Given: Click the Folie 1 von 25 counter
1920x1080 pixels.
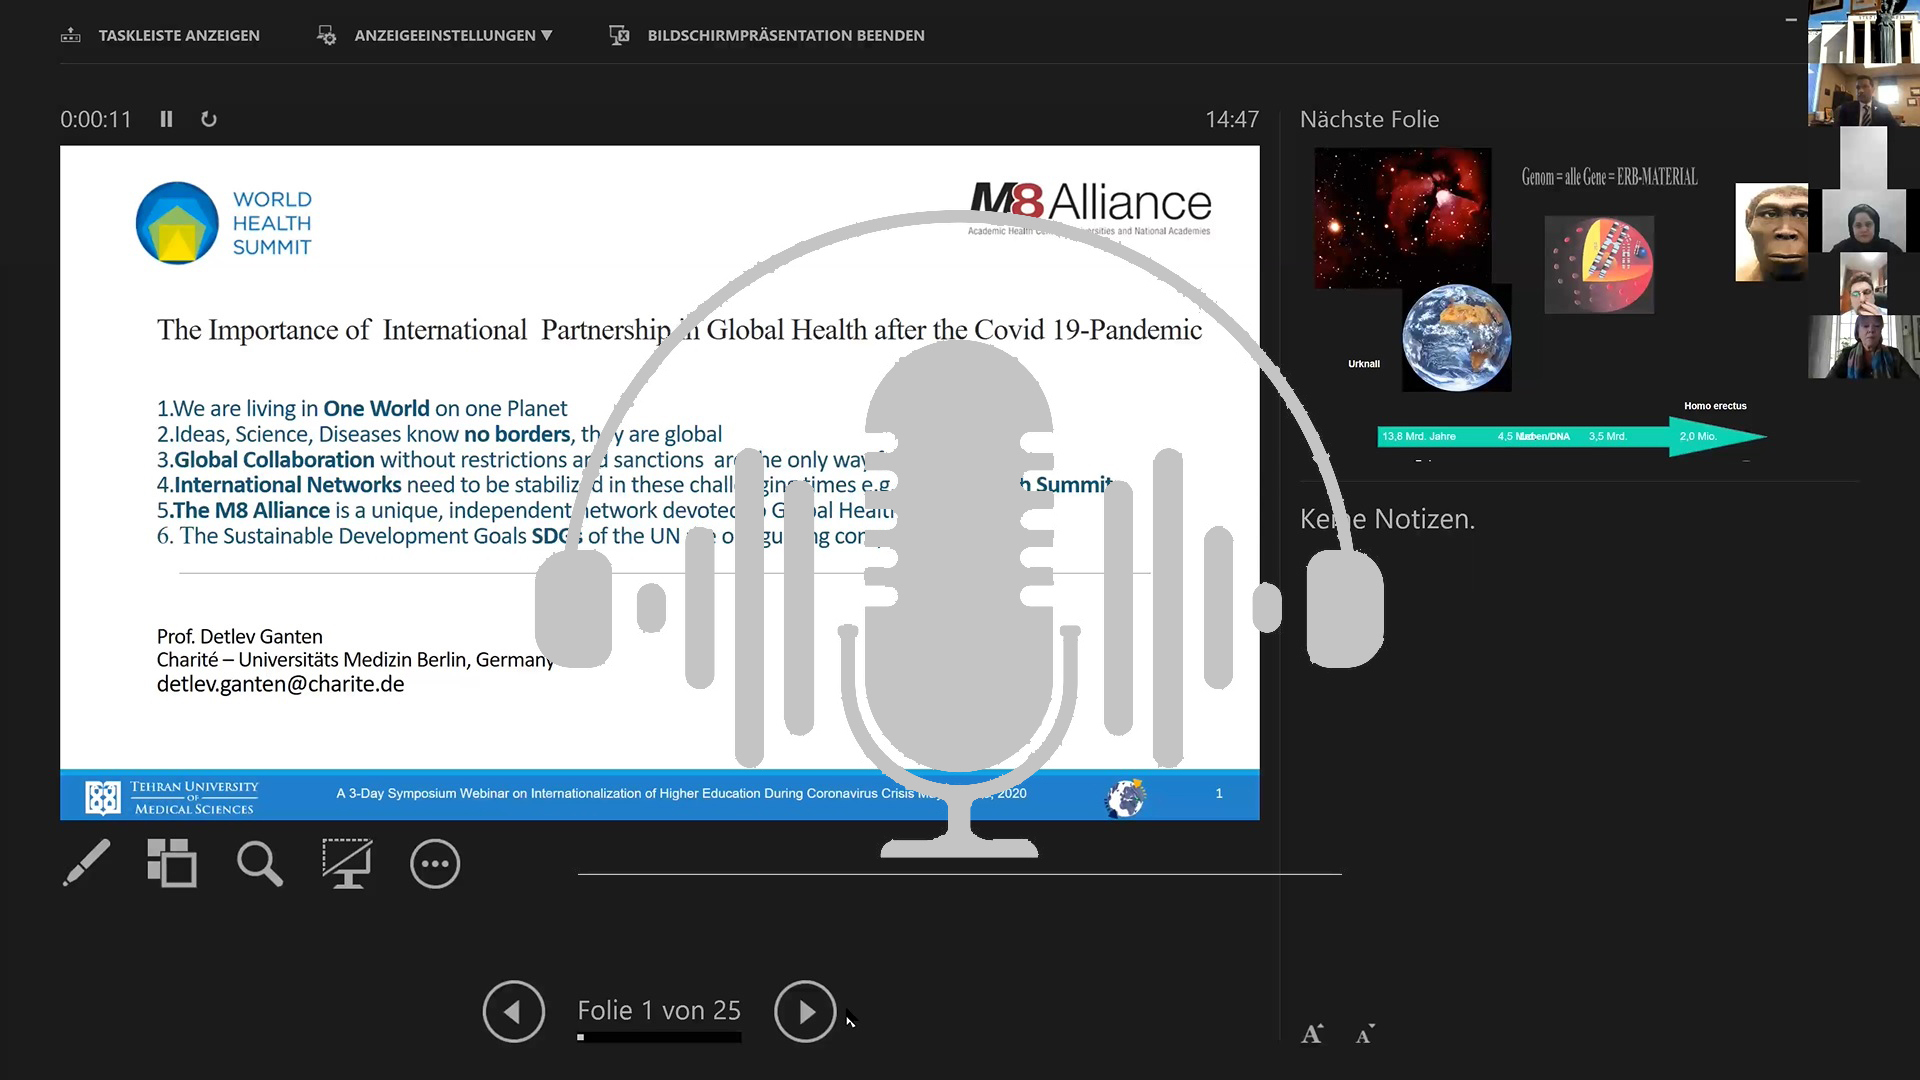Looking at the screenshot, I should tap(659, 1010).
